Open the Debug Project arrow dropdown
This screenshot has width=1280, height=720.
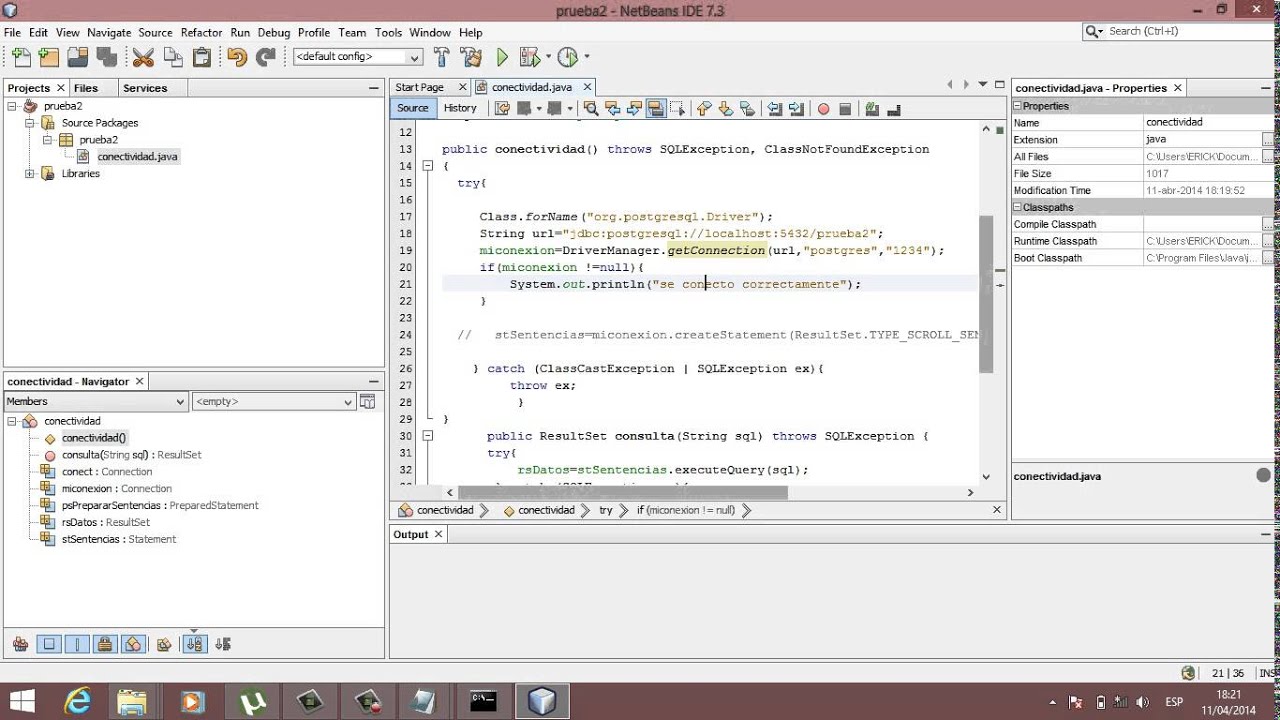coord(547,57)
